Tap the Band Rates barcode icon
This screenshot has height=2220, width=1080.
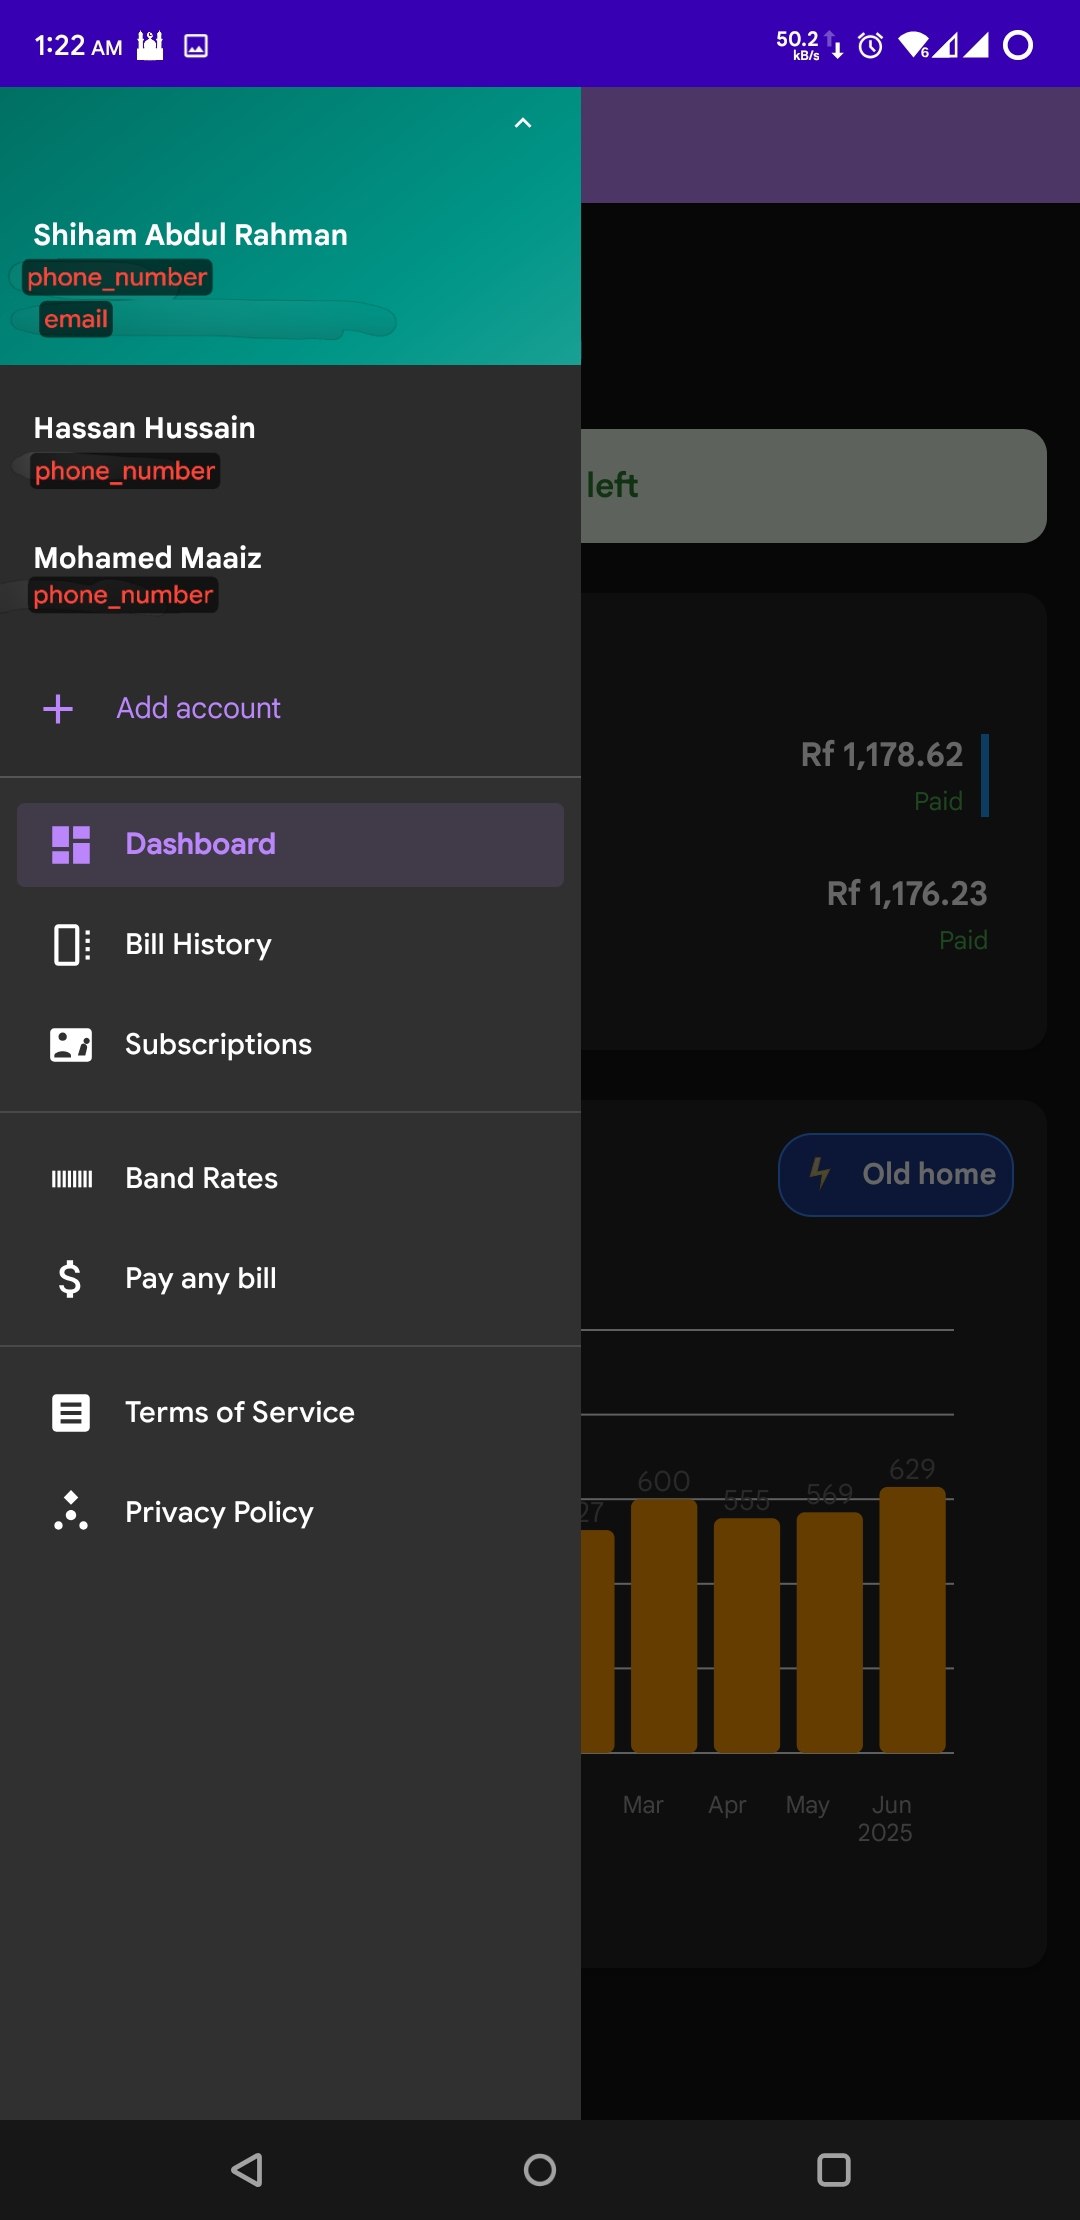pyautogui.click(x=71, y=1179)
